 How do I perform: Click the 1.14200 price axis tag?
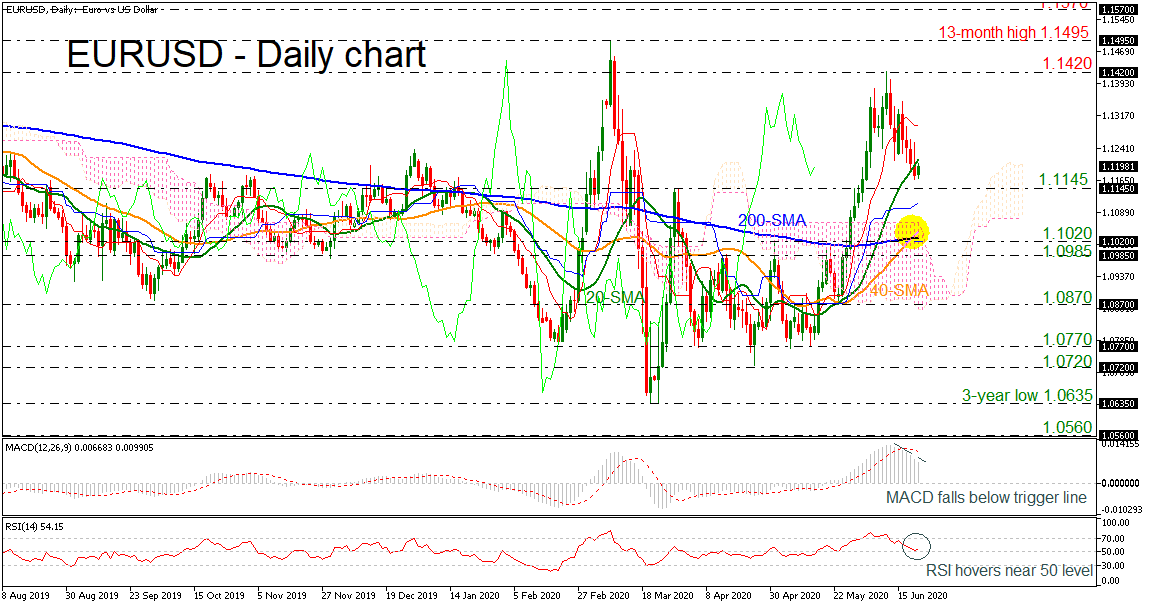[1117, 73]
